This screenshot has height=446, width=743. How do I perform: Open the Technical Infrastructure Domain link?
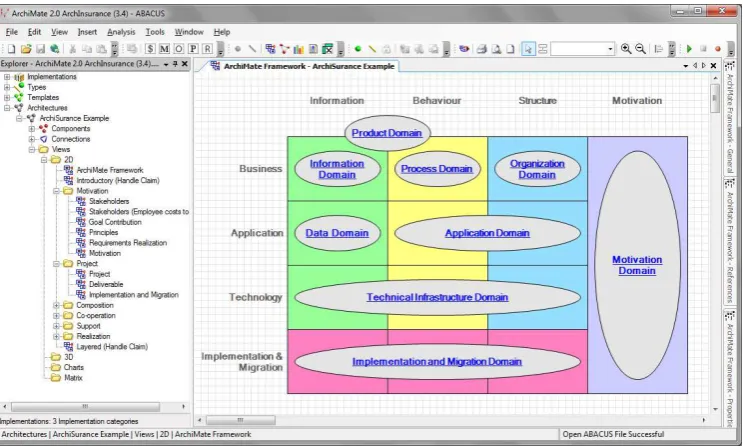tap(437, 297)
